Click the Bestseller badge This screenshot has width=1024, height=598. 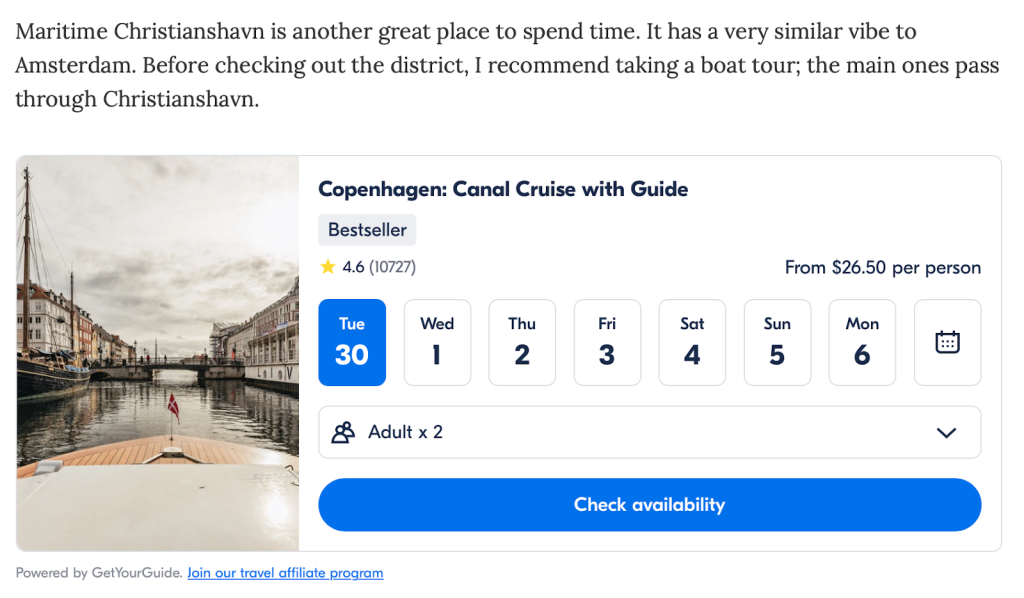(367, 230)
